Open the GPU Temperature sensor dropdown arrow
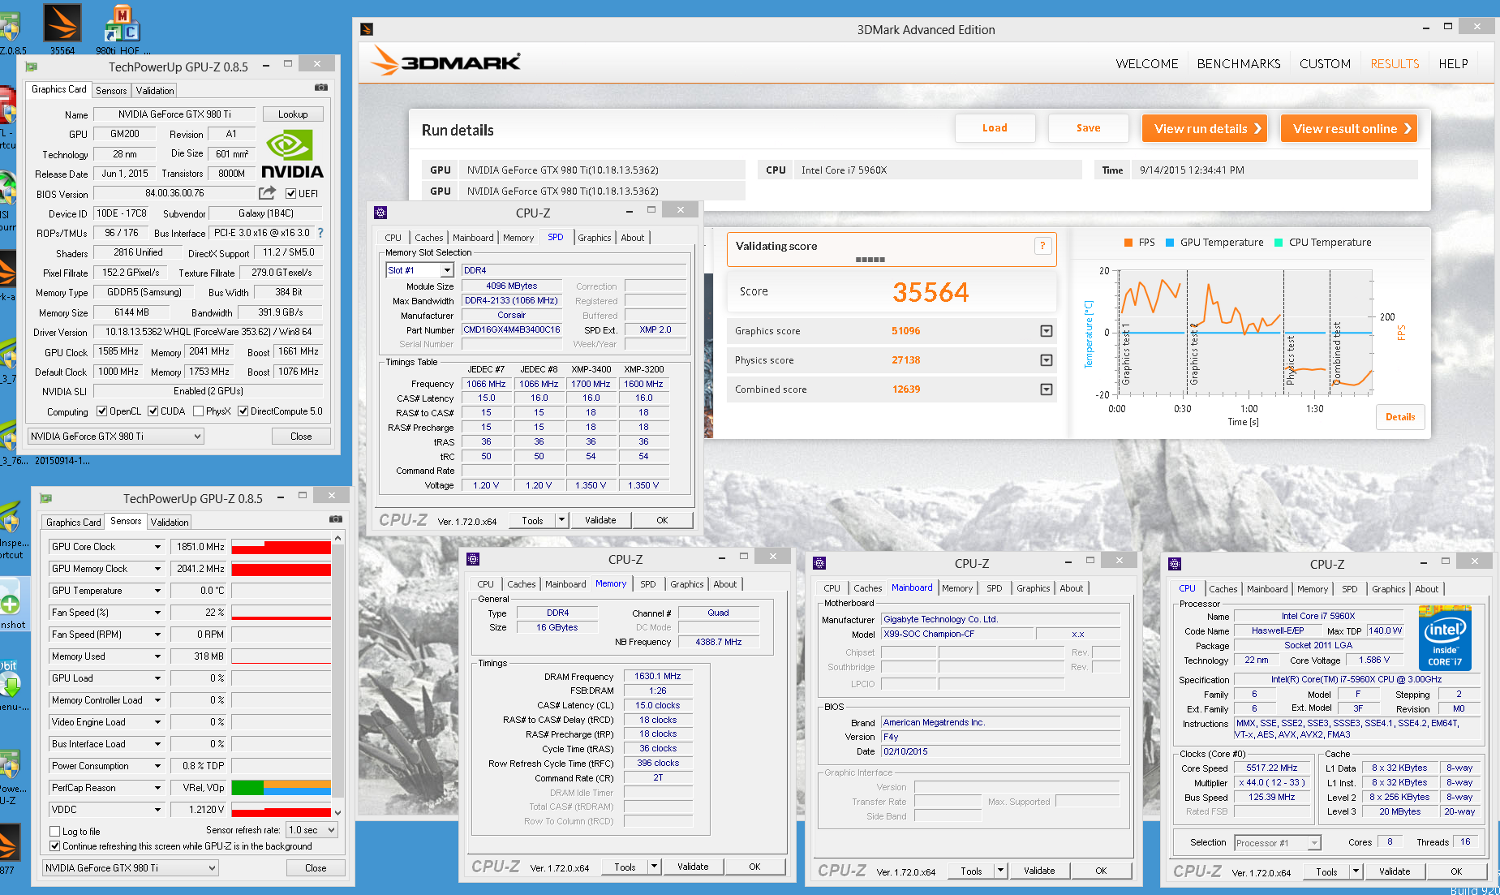 point(157,591)
